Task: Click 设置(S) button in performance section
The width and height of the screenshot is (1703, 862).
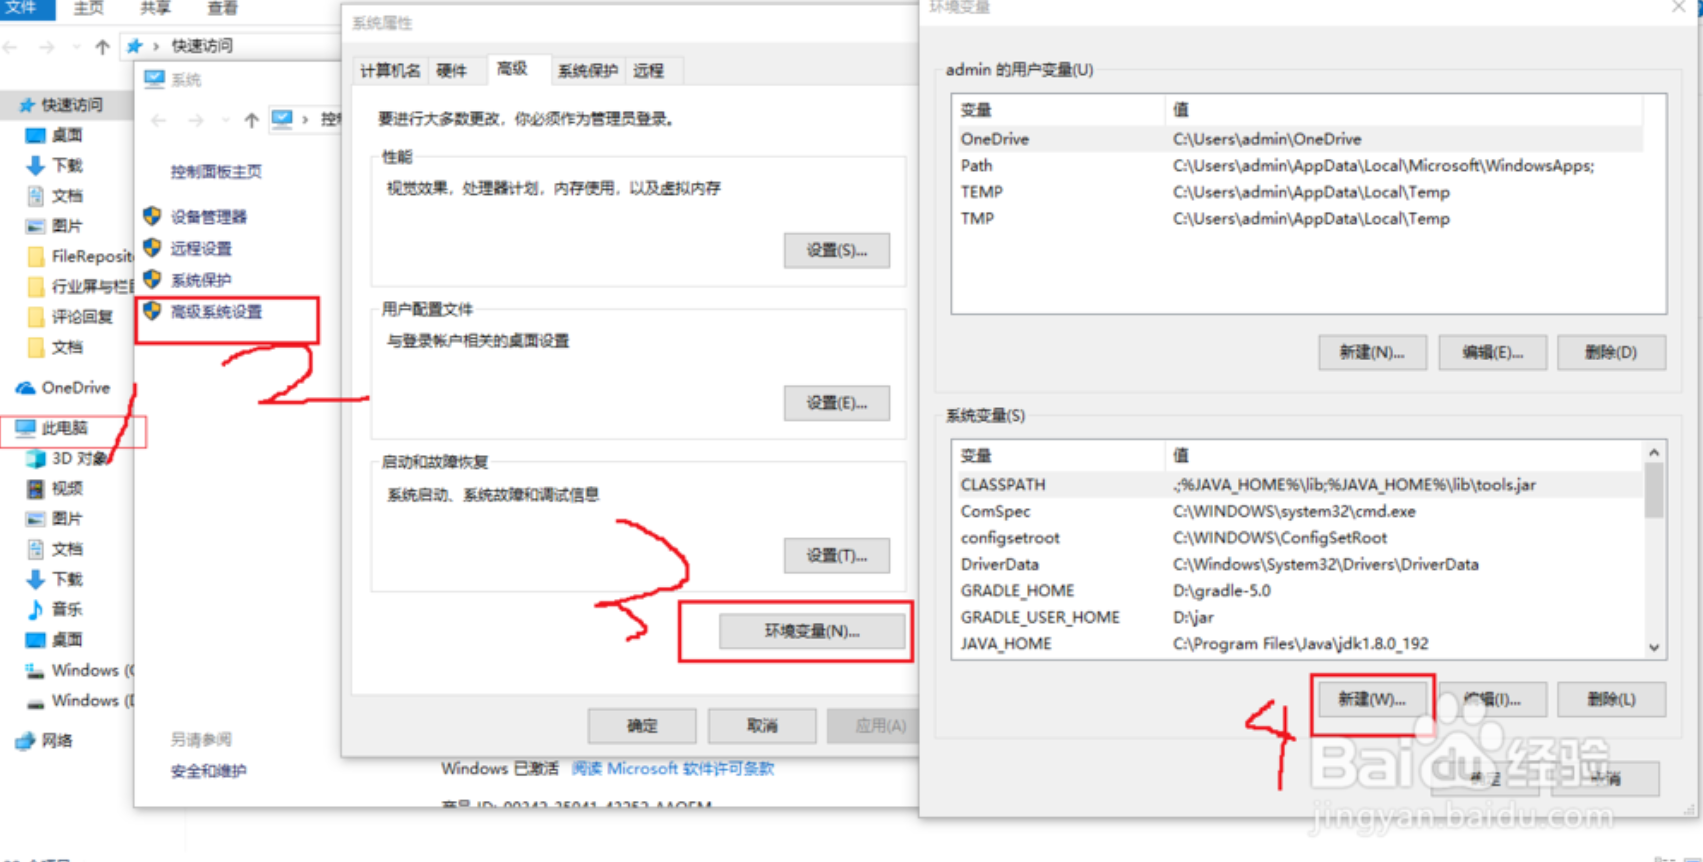Action: pyautogui.click(x=837, y=250)
